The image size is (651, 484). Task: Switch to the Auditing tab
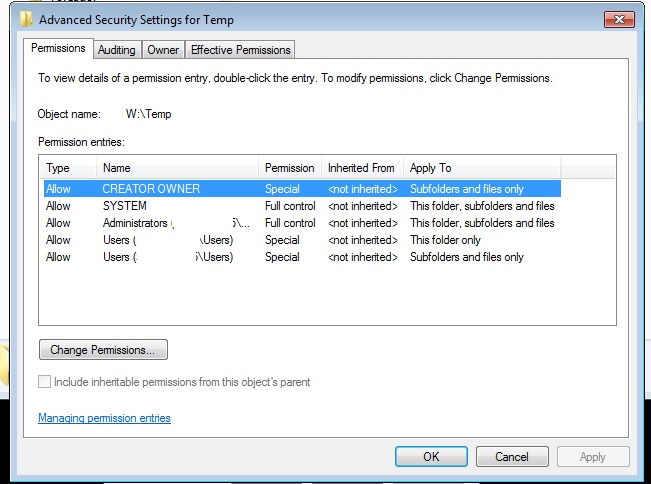point(117,50)
